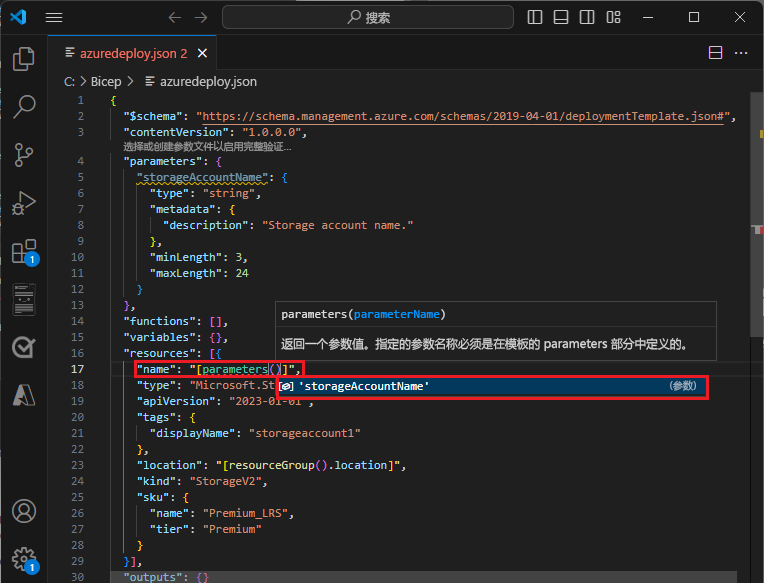The image size is (764, 583).
Task: Open Source Control view
Action: point(23,155)
